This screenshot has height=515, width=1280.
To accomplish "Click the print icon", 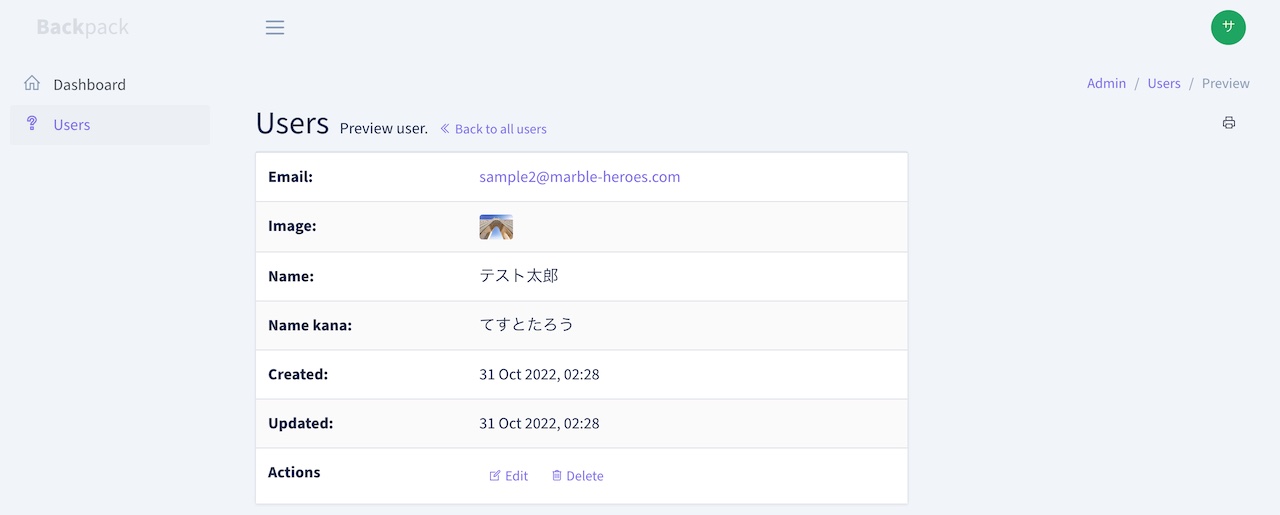I will pyautogui.click(x=1229, y=123).
